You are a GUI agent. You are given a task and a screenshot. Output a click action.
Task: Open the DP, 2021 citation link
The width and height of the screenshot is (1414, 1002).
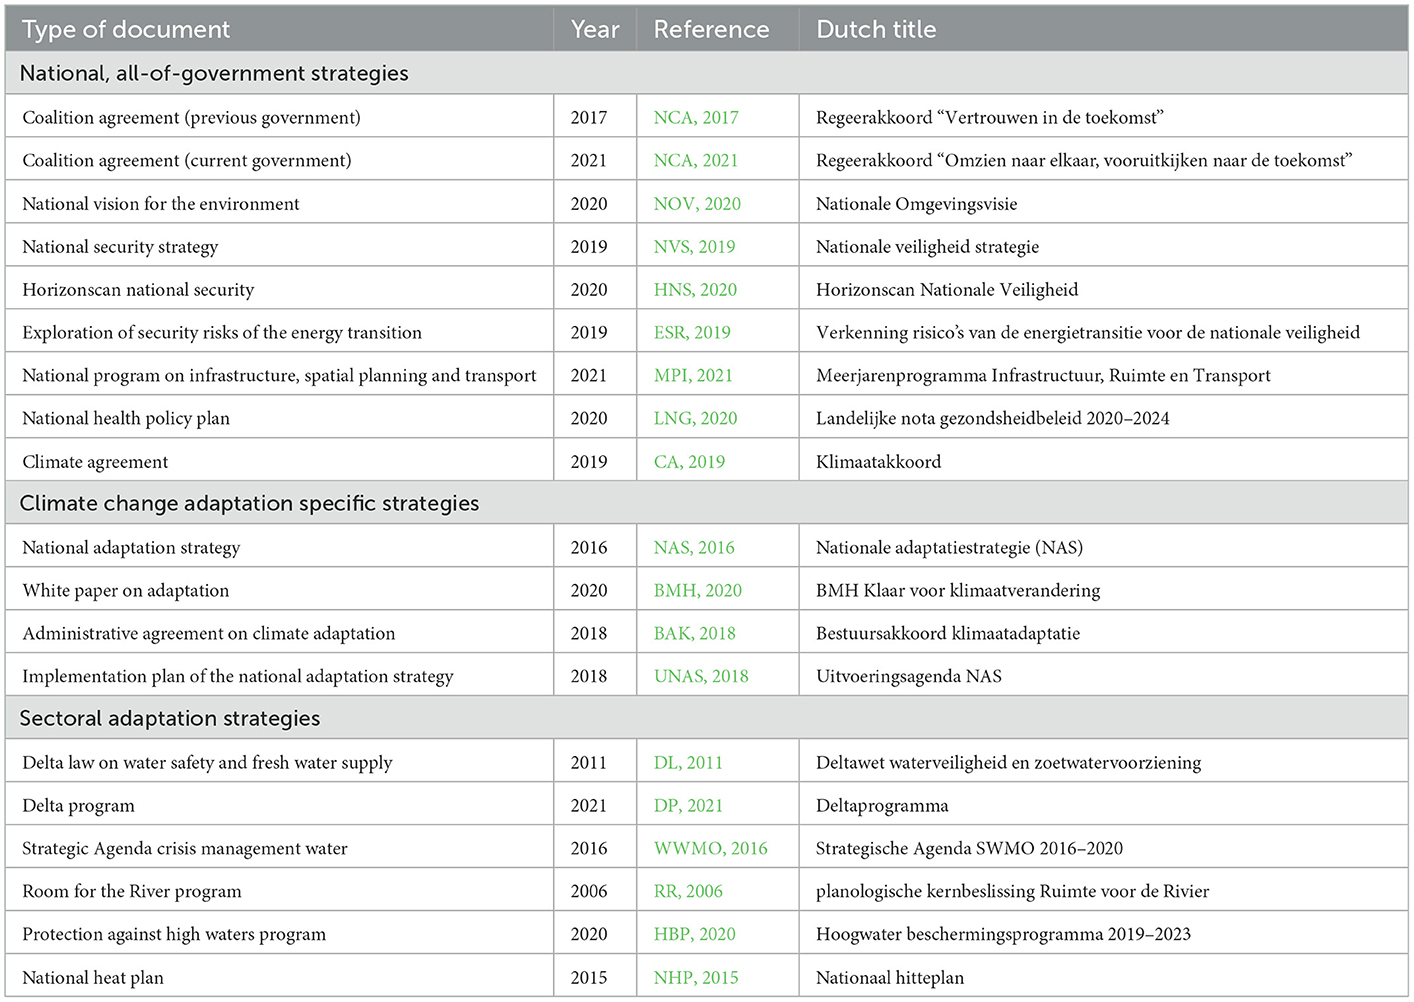688,806
